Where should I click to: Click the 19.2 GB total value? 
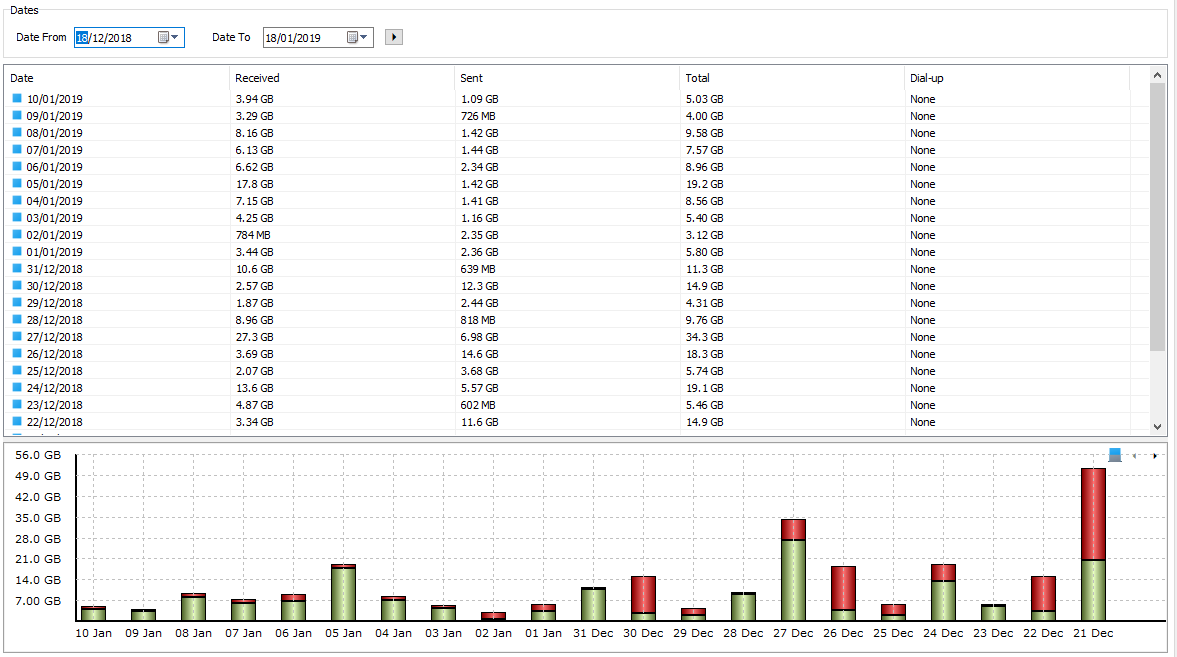point(704,184)
